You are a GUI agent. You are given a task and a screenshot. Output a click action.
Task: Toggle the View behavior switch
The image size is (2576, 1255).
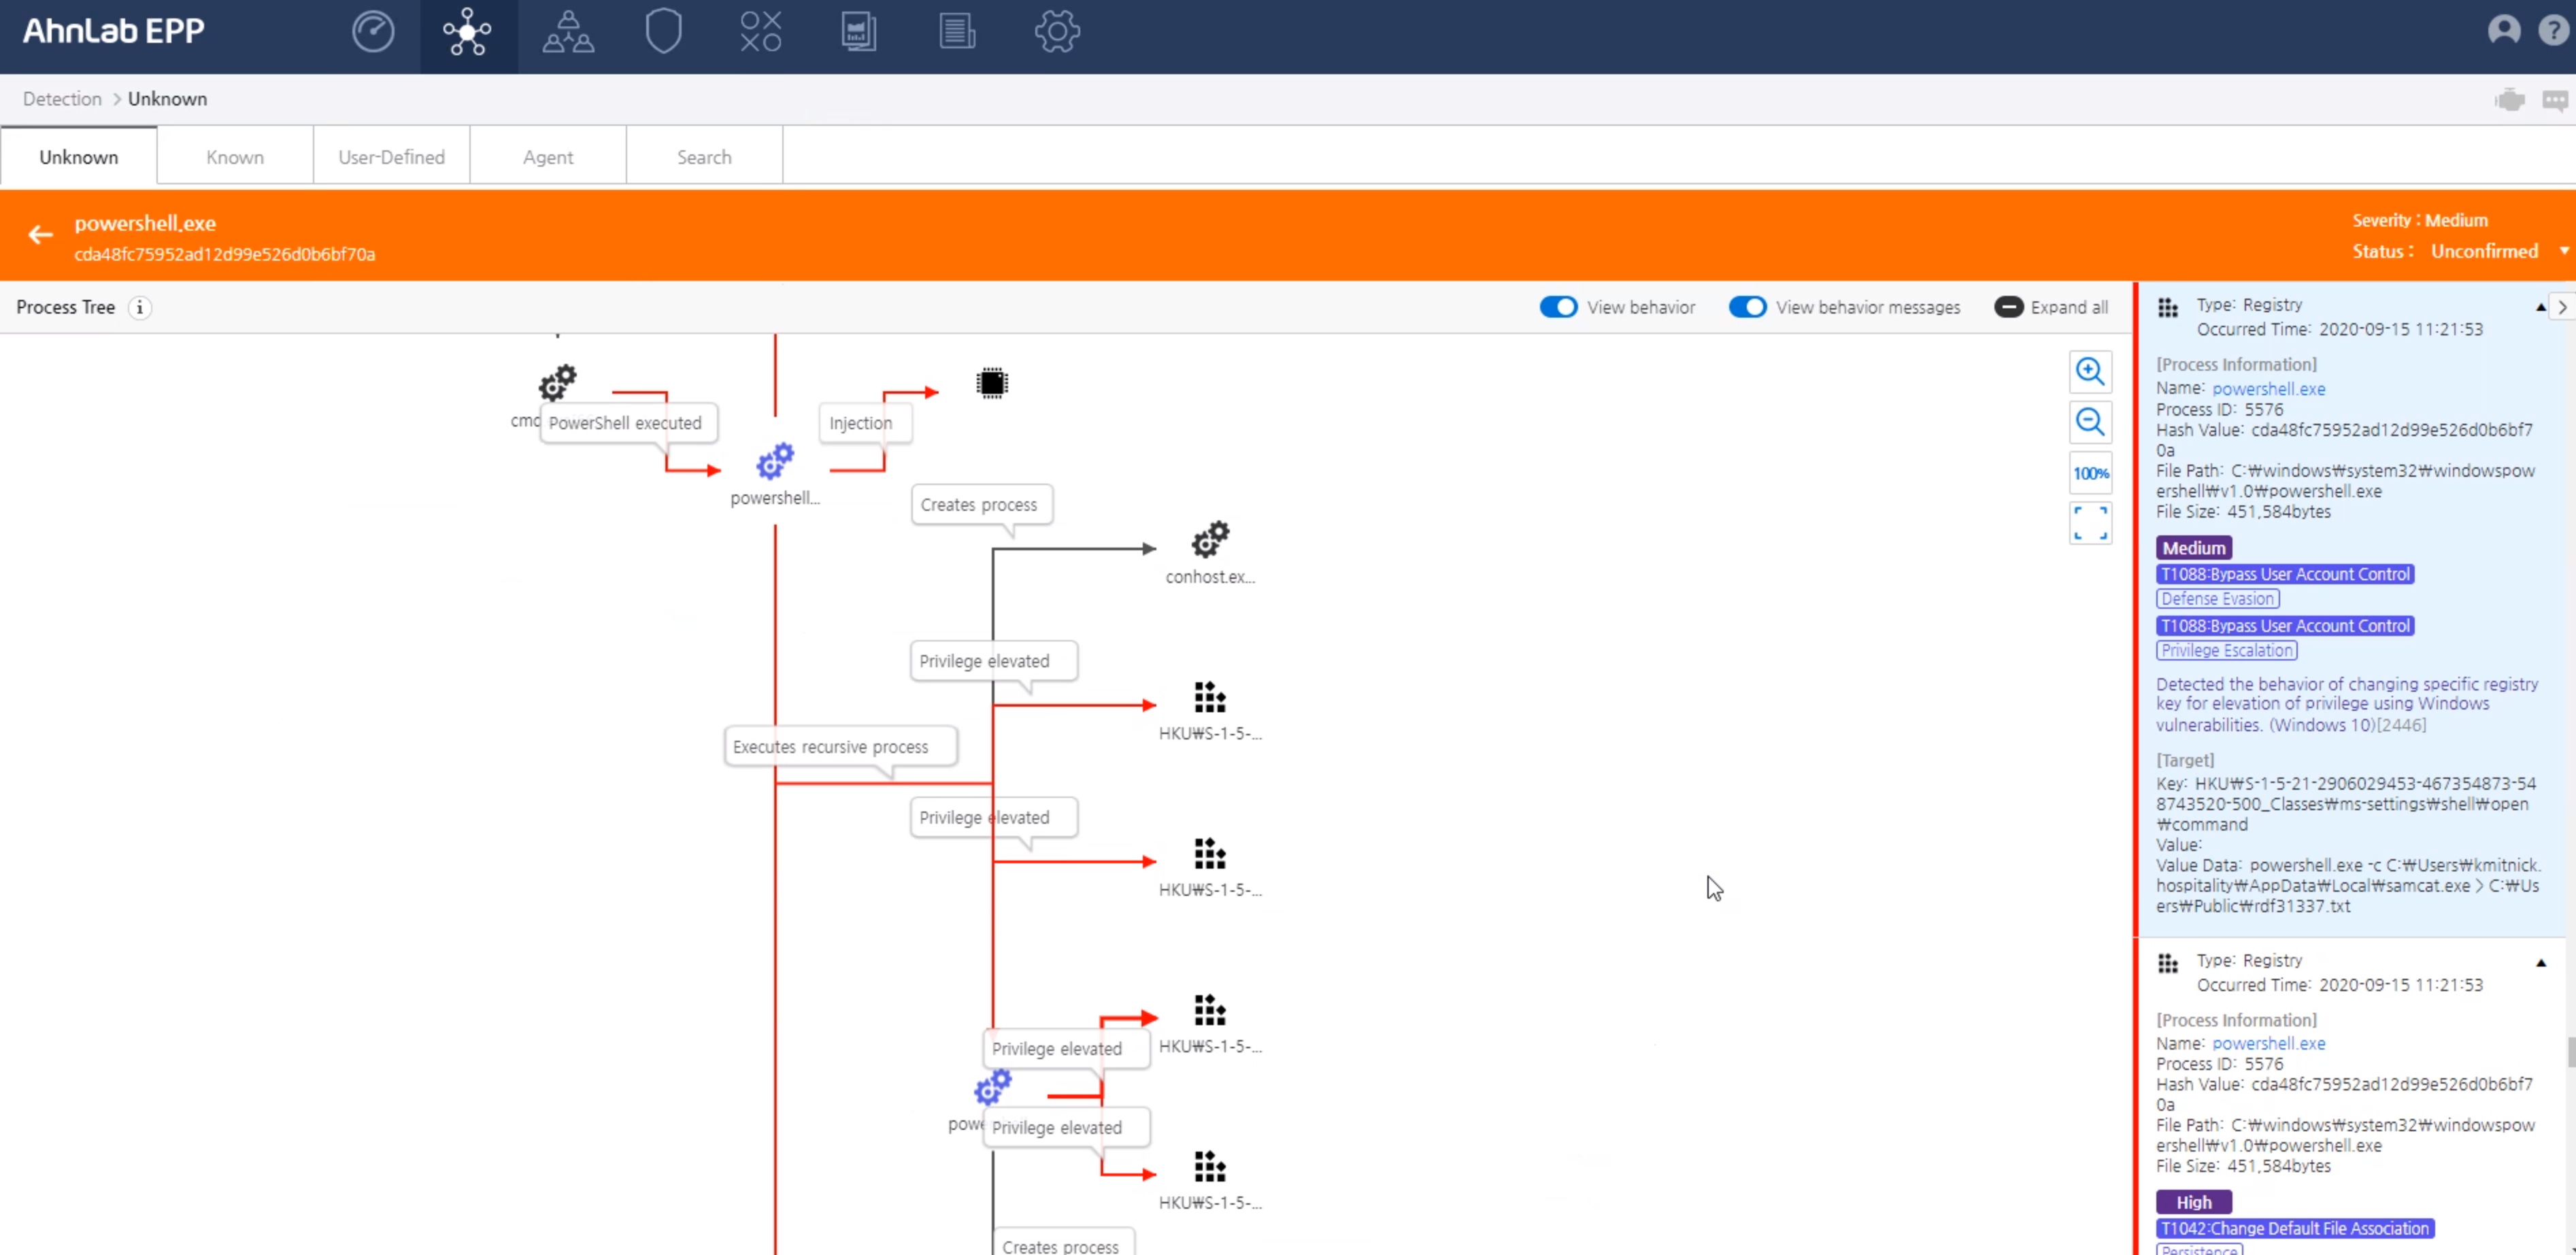coord(1558,307)
